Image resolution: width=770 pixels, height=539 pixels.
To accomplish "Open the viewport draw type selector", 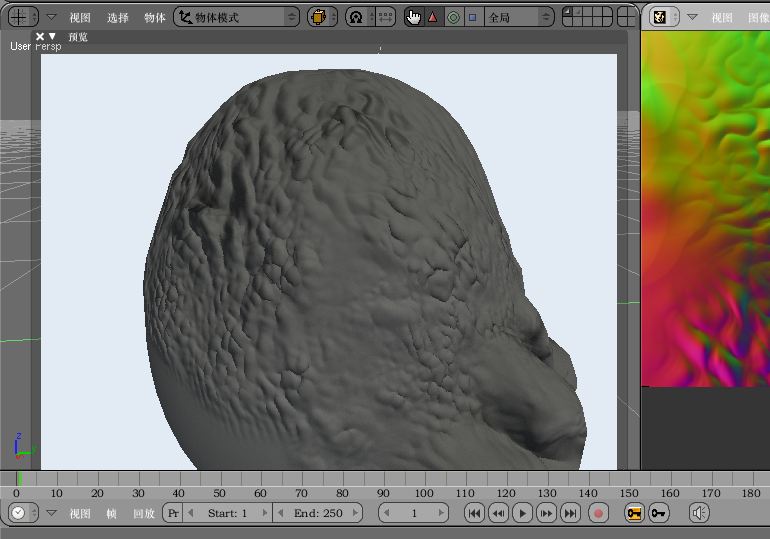I will tap(322, 17).
